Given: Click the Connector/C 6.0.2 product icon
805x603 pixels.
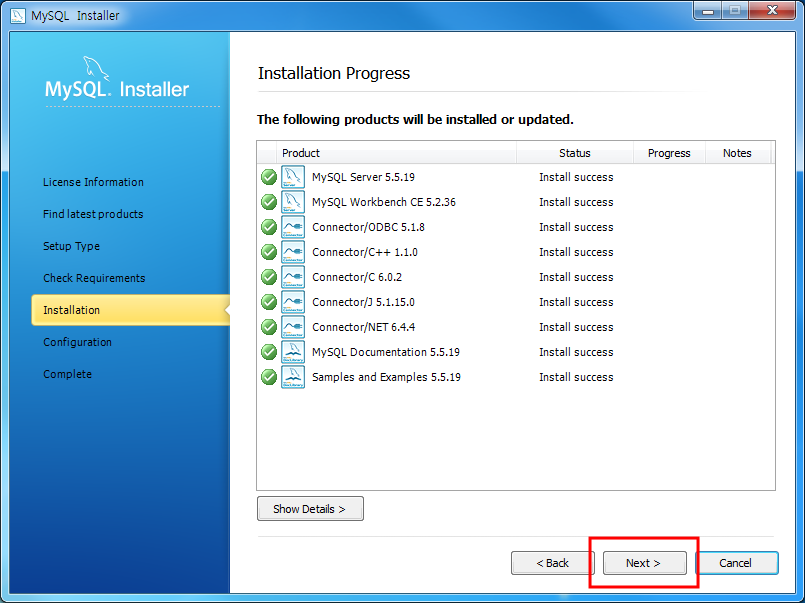Looking at the screenshot, I should 293,277.
